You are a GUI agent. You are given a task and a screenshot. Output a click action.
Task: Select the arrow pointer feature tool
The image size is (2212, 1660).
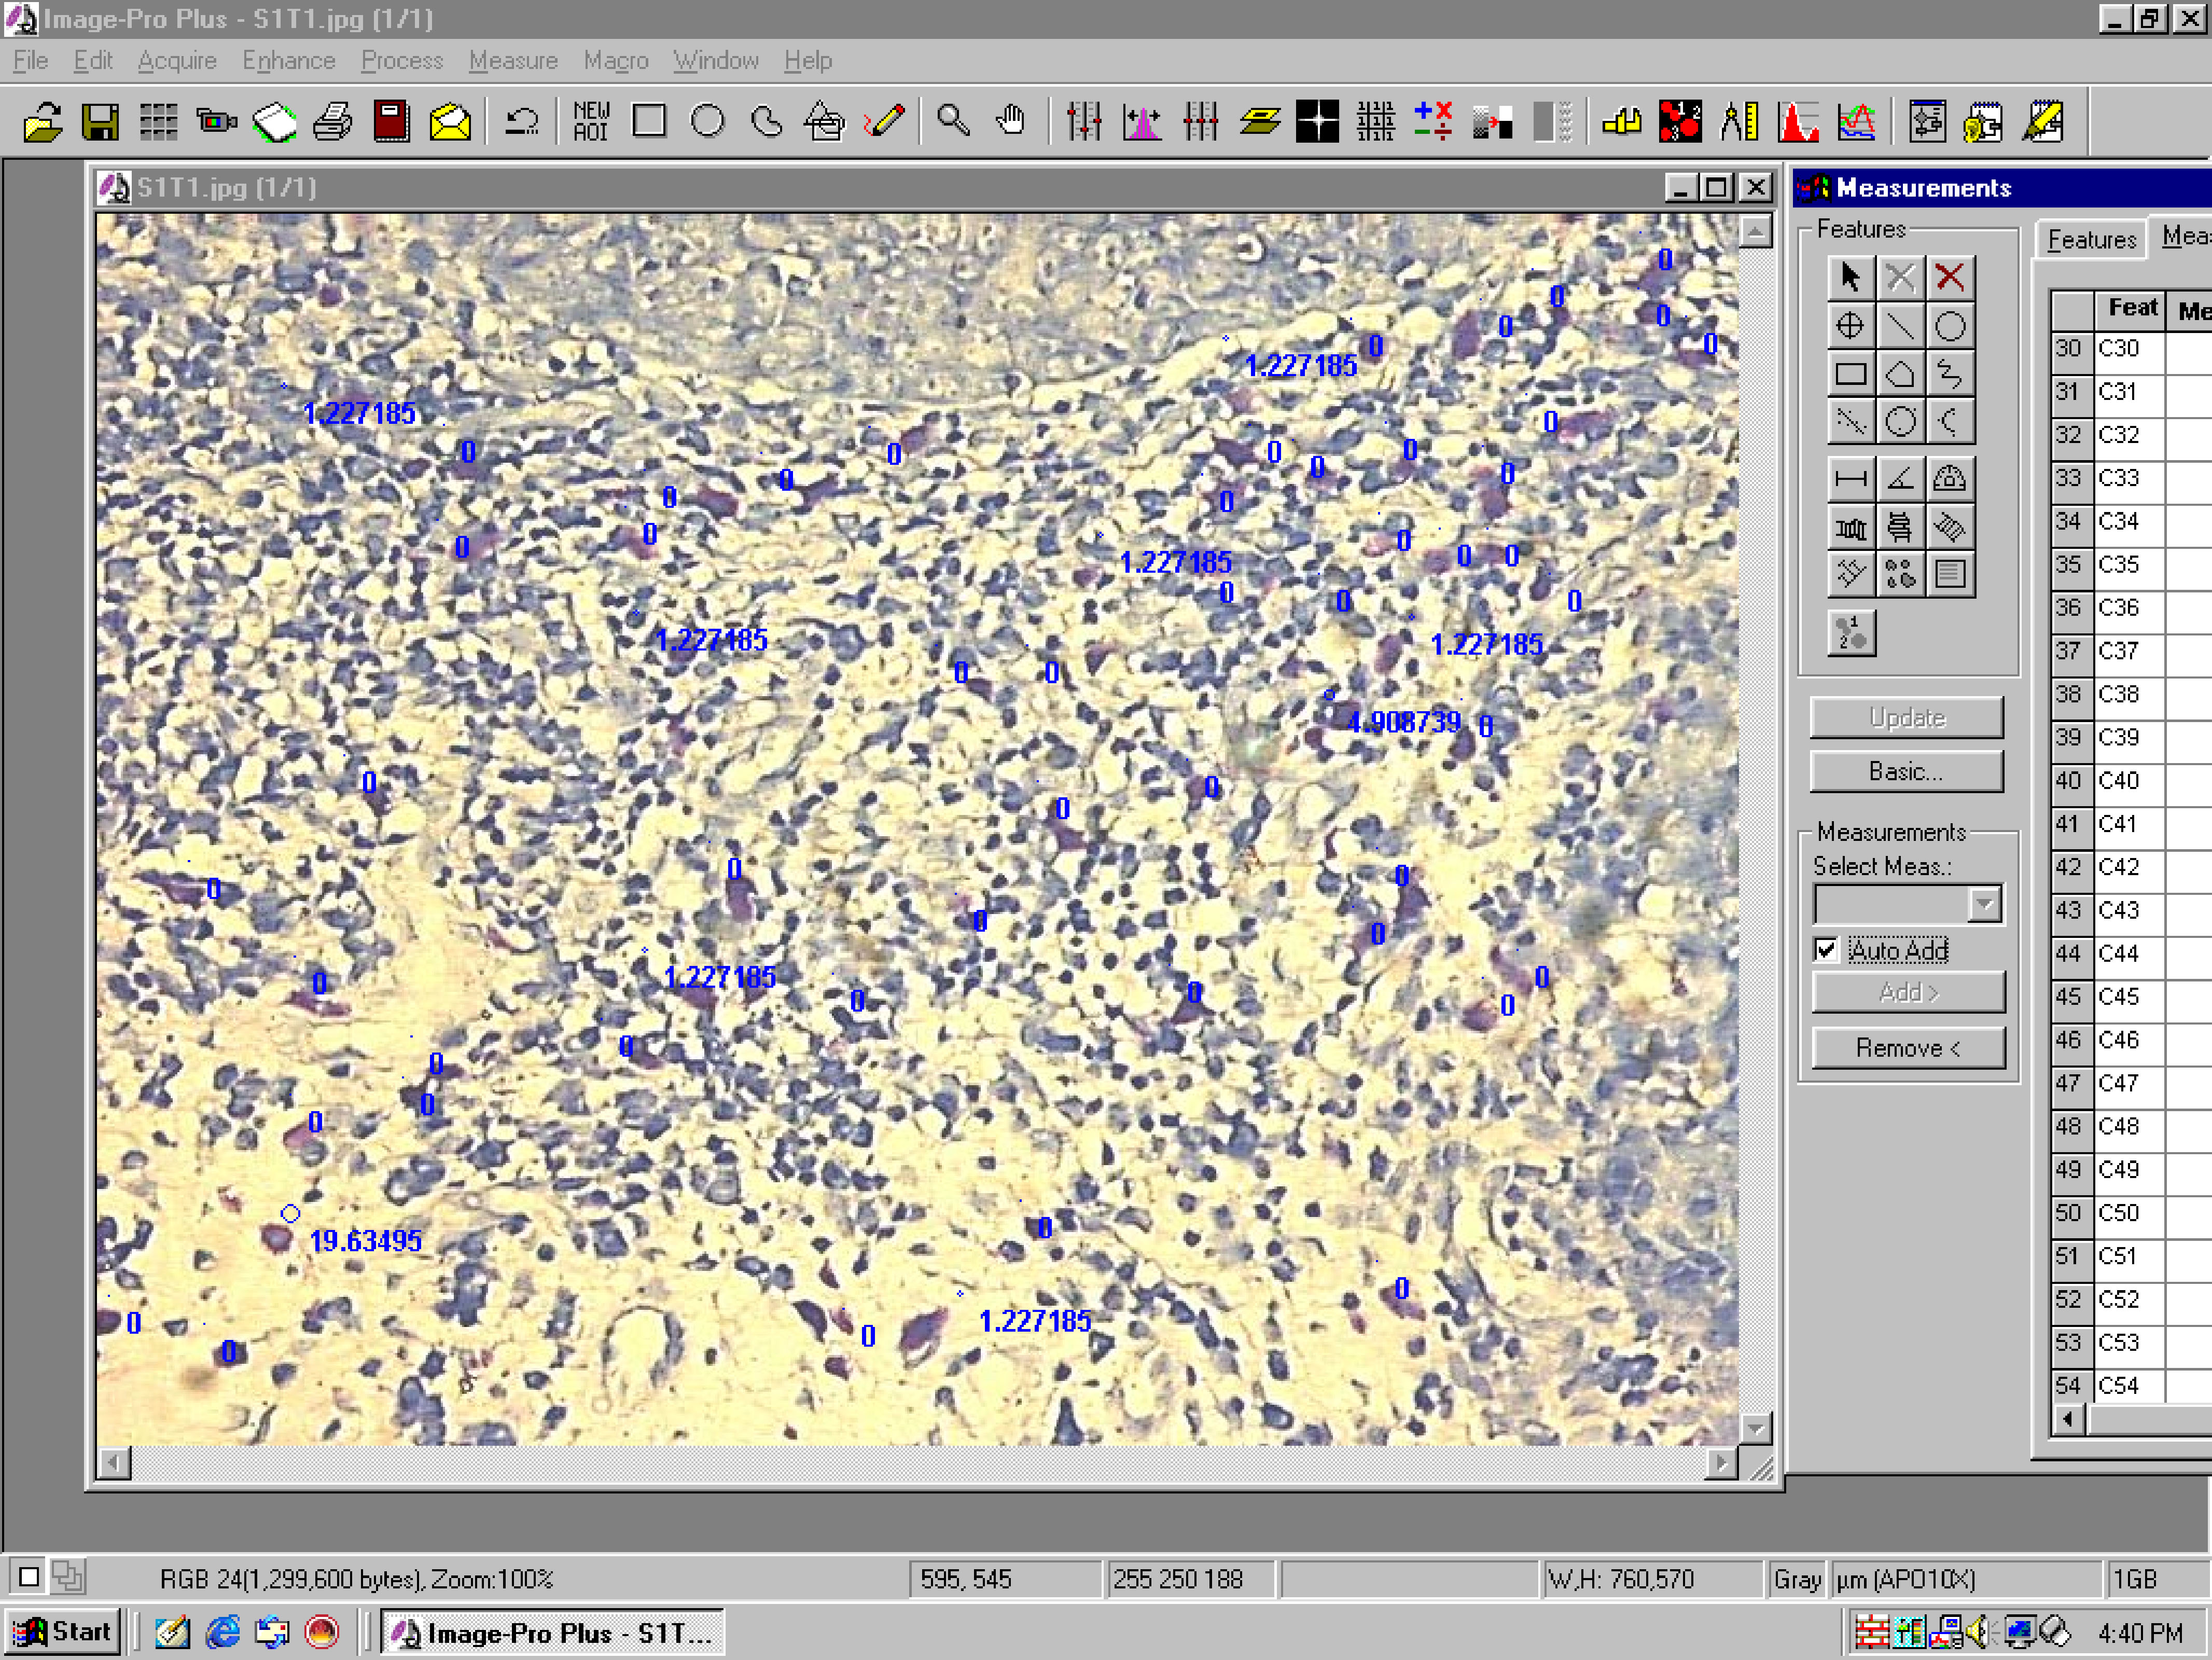point(1850,277)
